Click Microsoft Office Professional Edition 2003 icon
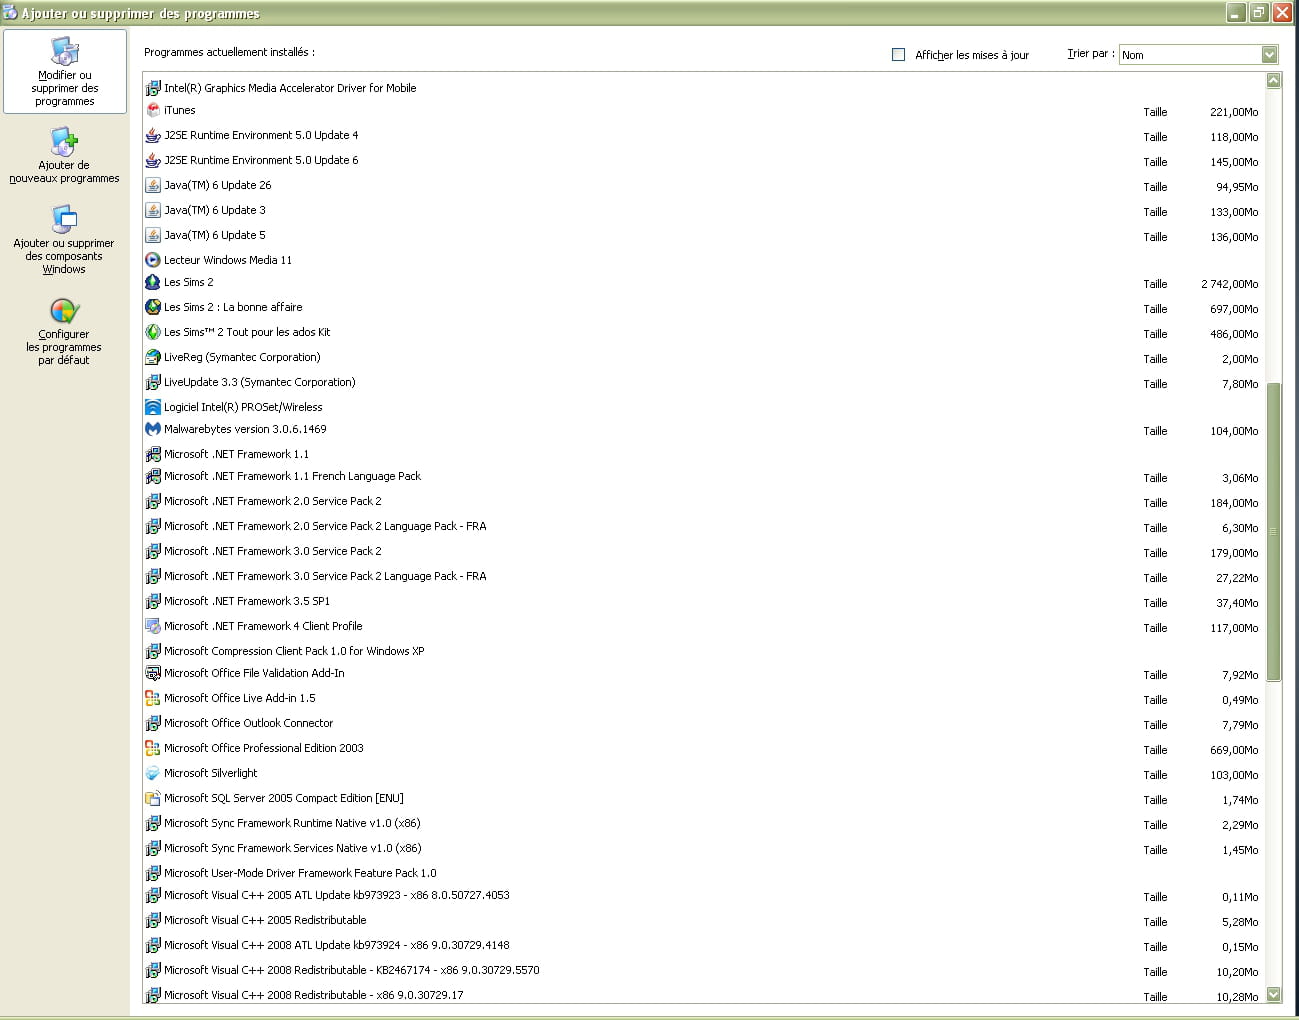Viewport: 1299px width, 1020px height. 153,748
